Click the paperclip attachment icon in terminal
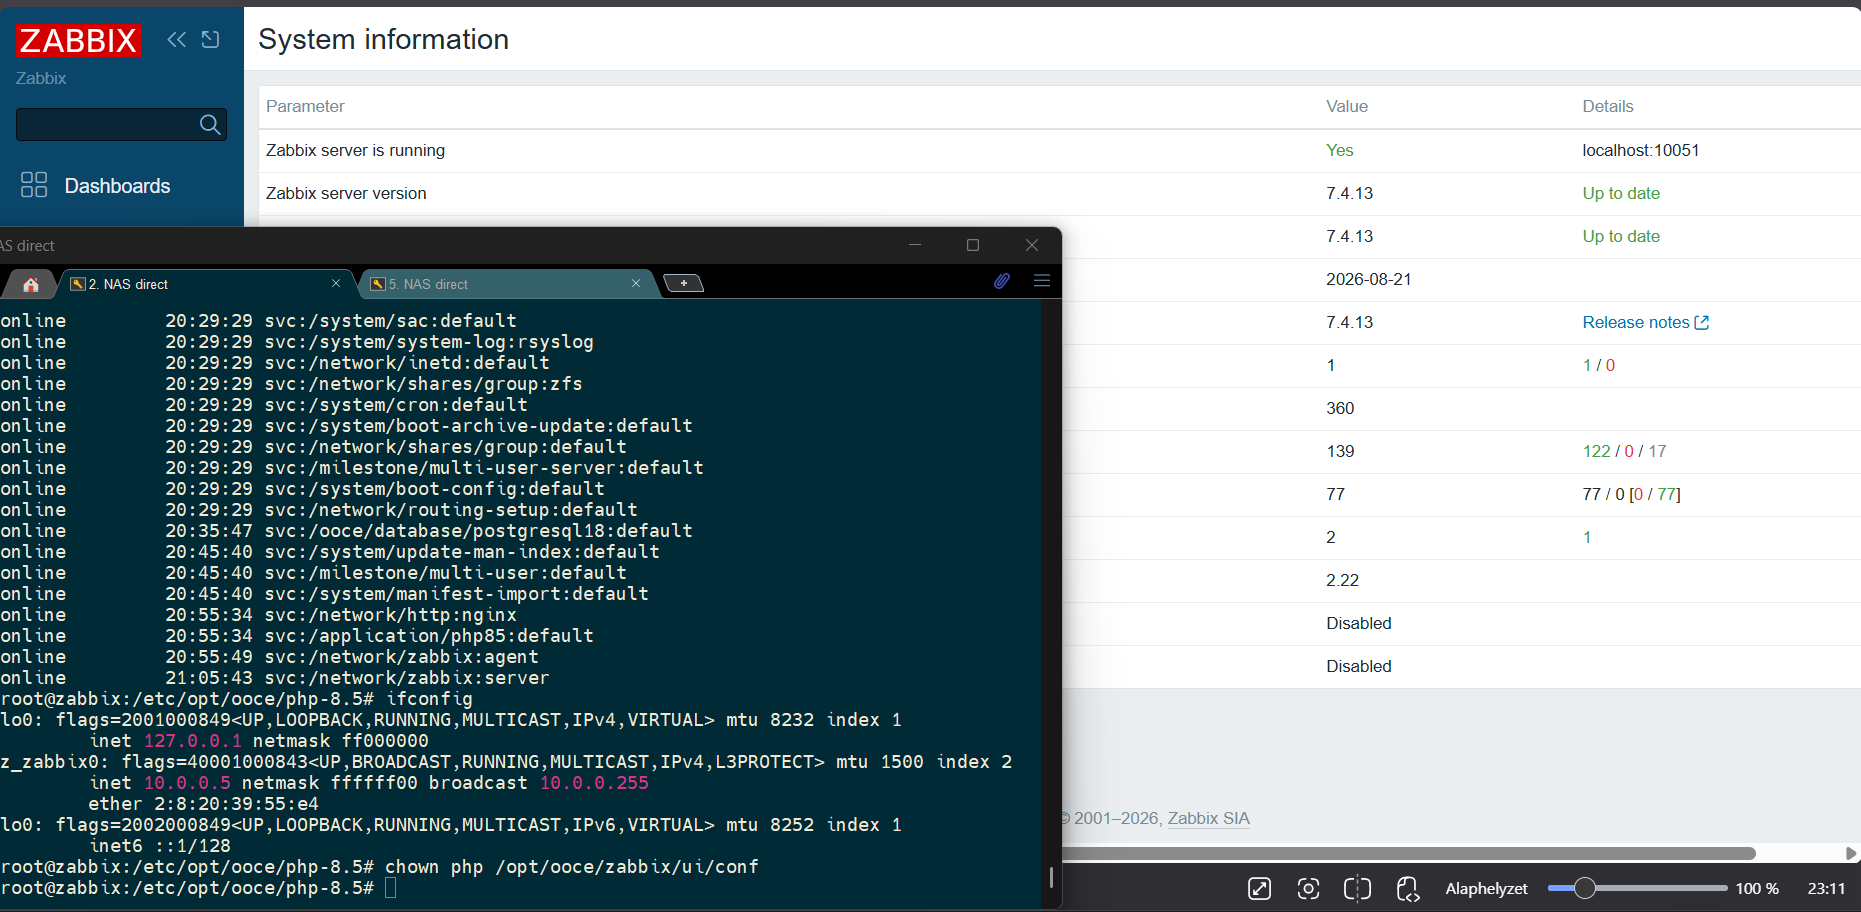The height and width of the screenshot is (912, 1861). (x=1002, y=281)
